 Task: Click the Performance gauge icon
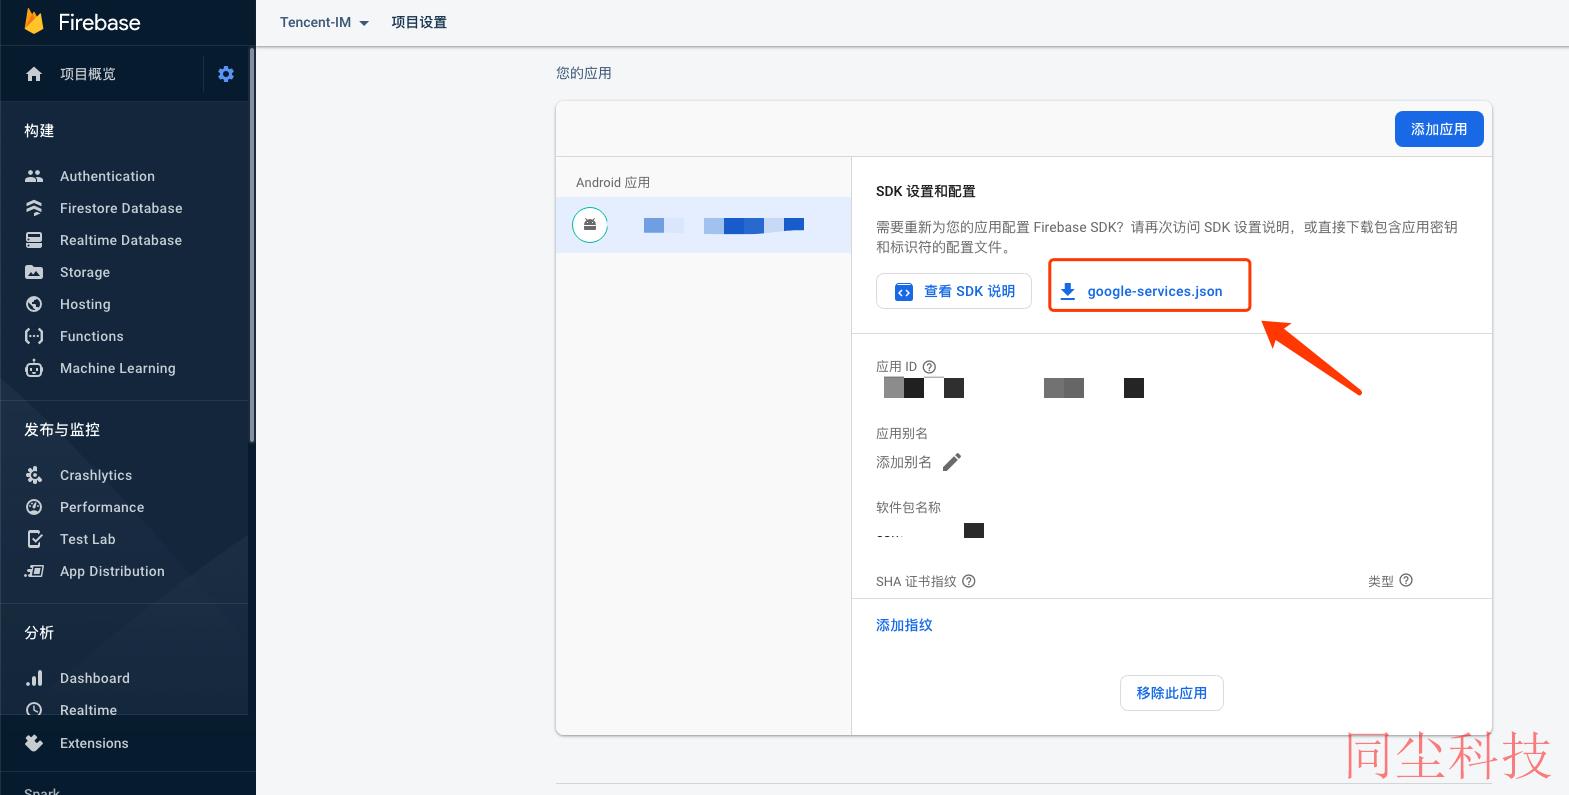pyautogui.click(x=34, y=507)
